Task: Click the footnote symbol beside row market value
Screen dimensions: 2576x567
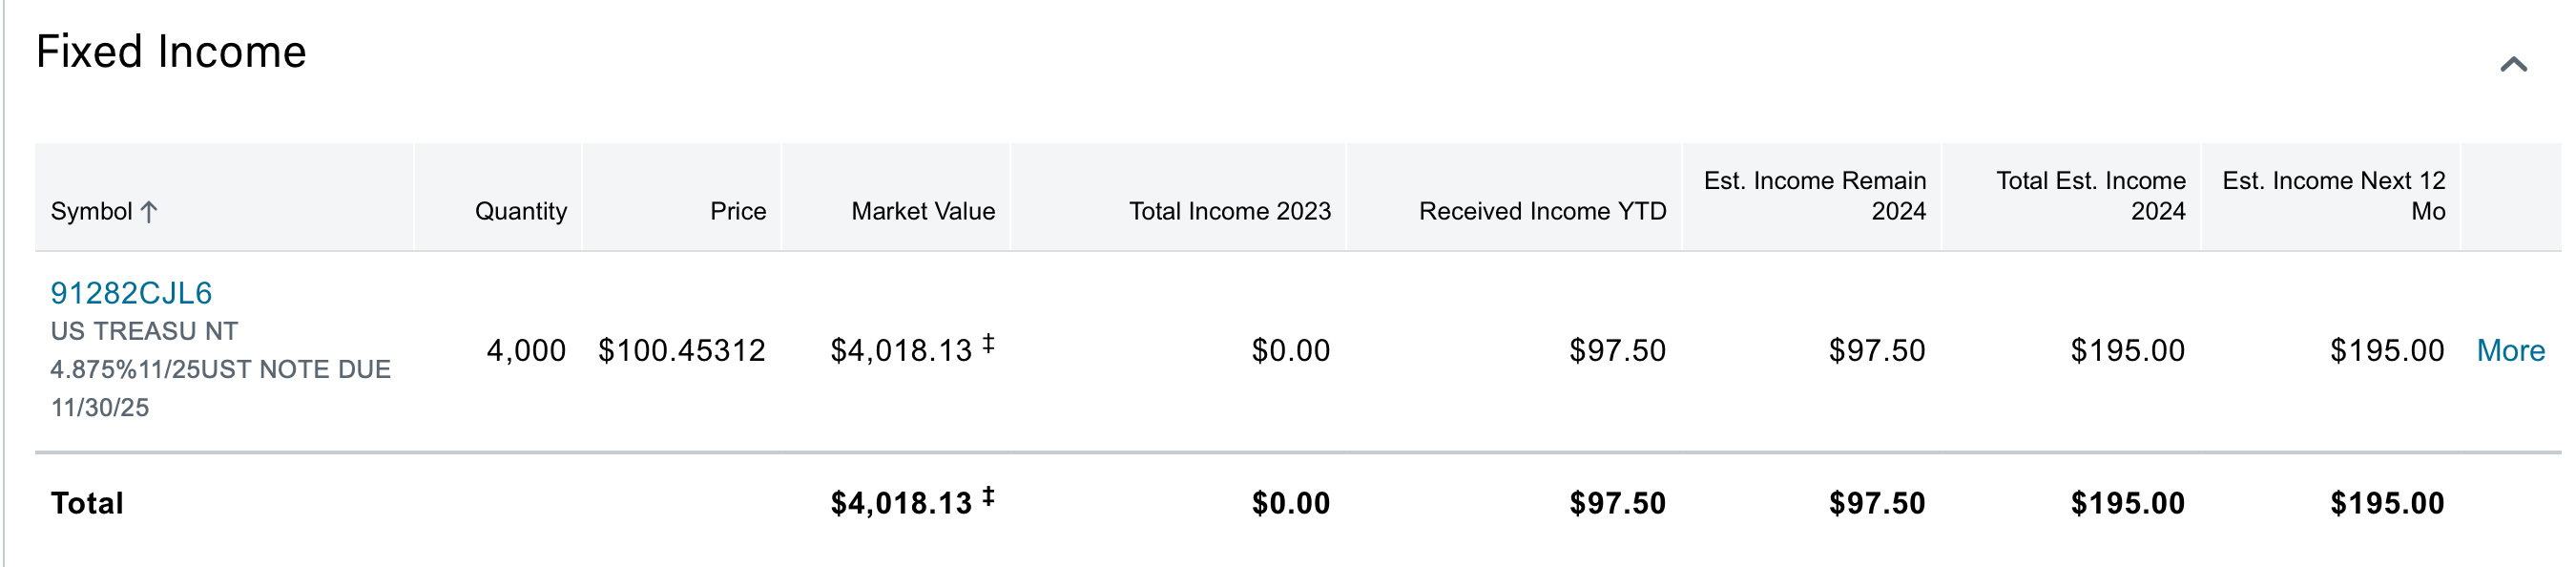Action: coord(988,344)
